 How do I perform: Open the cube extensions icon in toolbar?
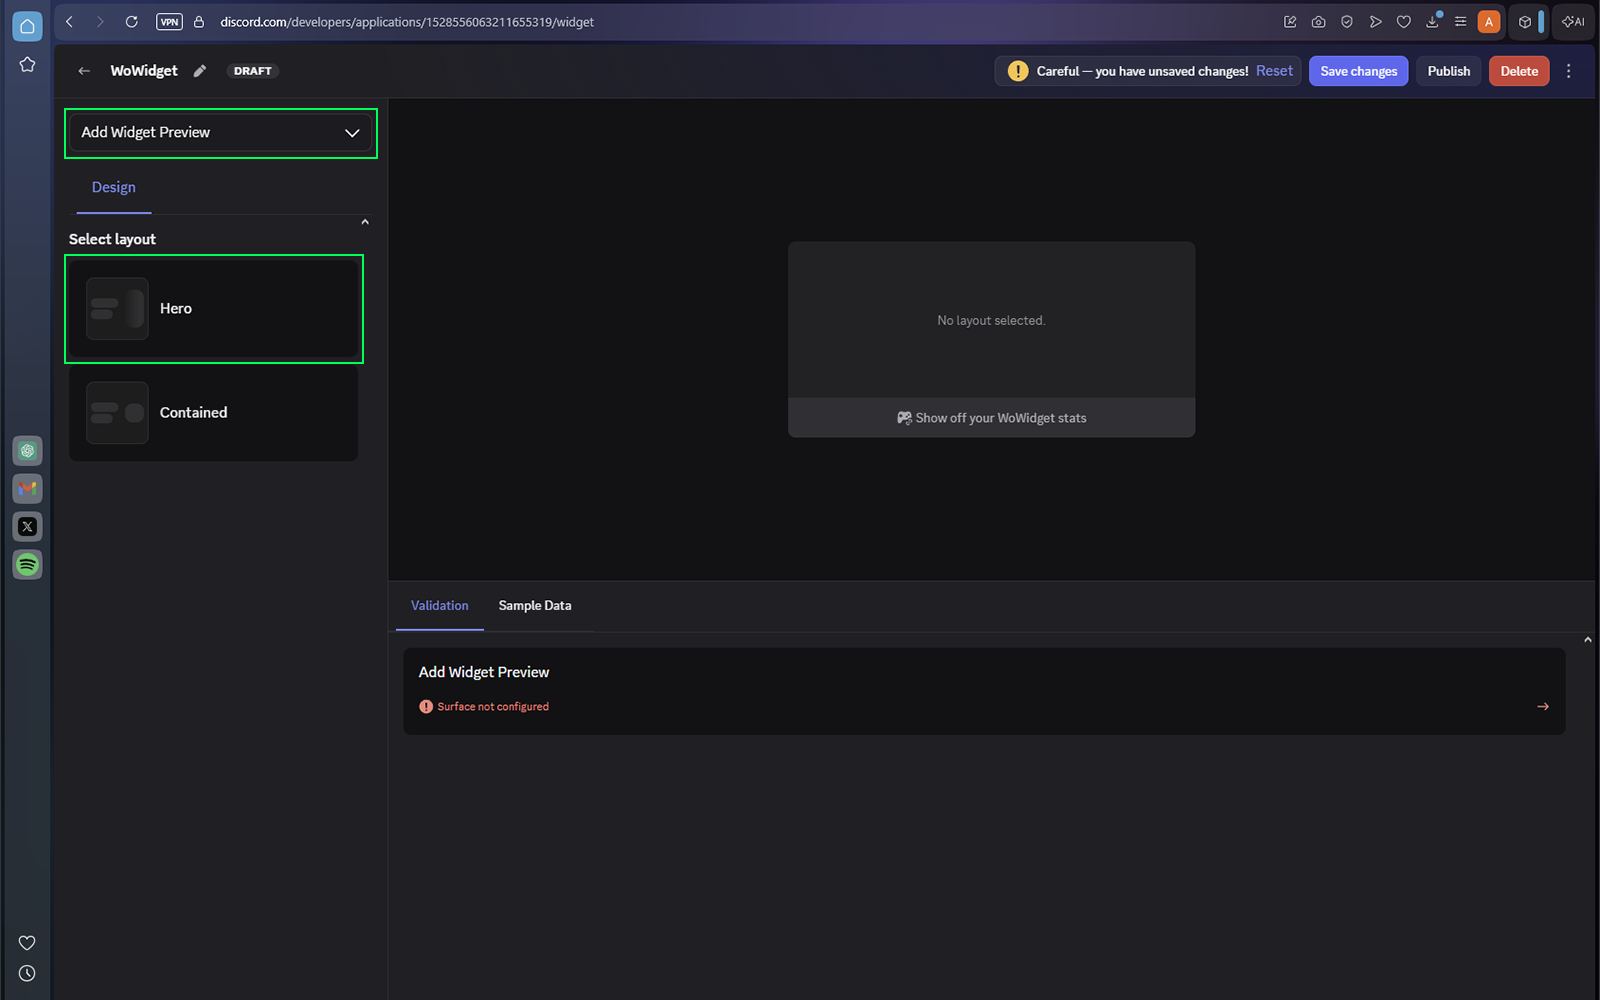[x=1525, y=22]
